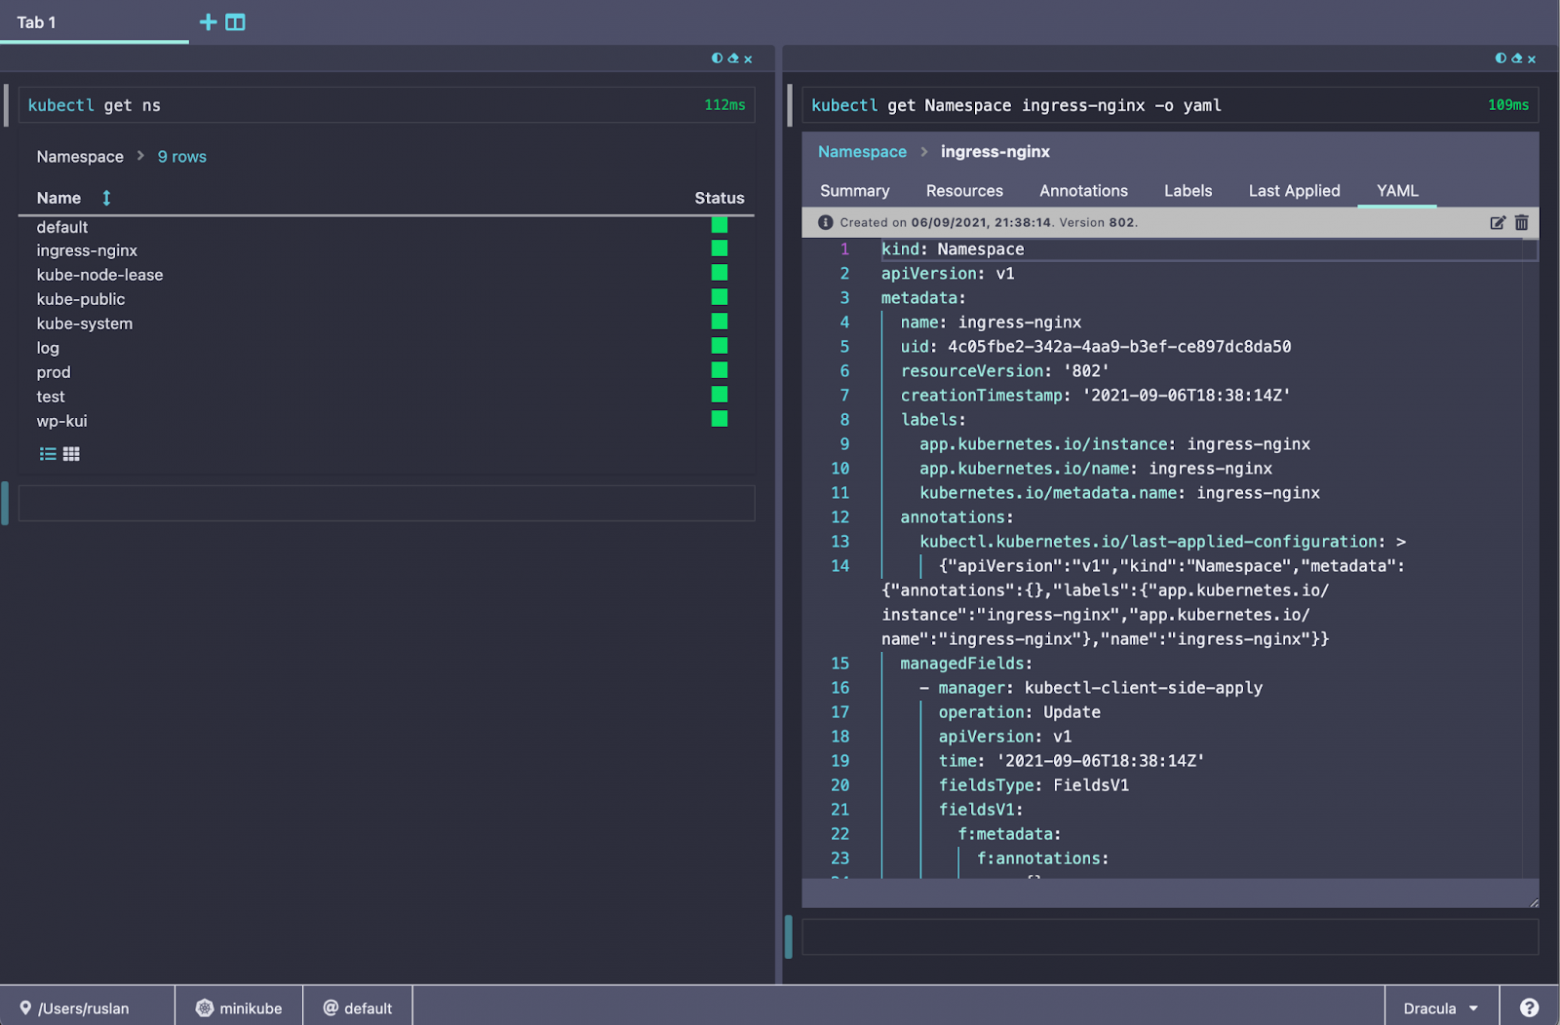Viewport: 1560px width, 1025px height.
Task: Click the info icon next to Created on
Action: click(825, 223)
